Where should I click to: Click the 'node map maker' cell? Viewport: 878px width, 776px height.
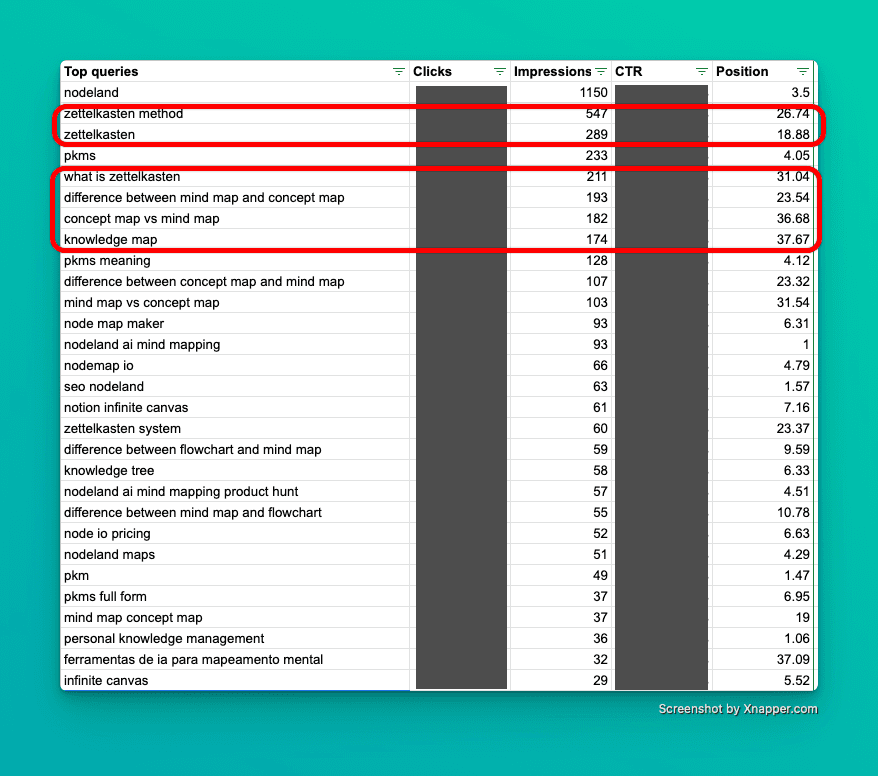pyautogui.click(x=235, y=324)
